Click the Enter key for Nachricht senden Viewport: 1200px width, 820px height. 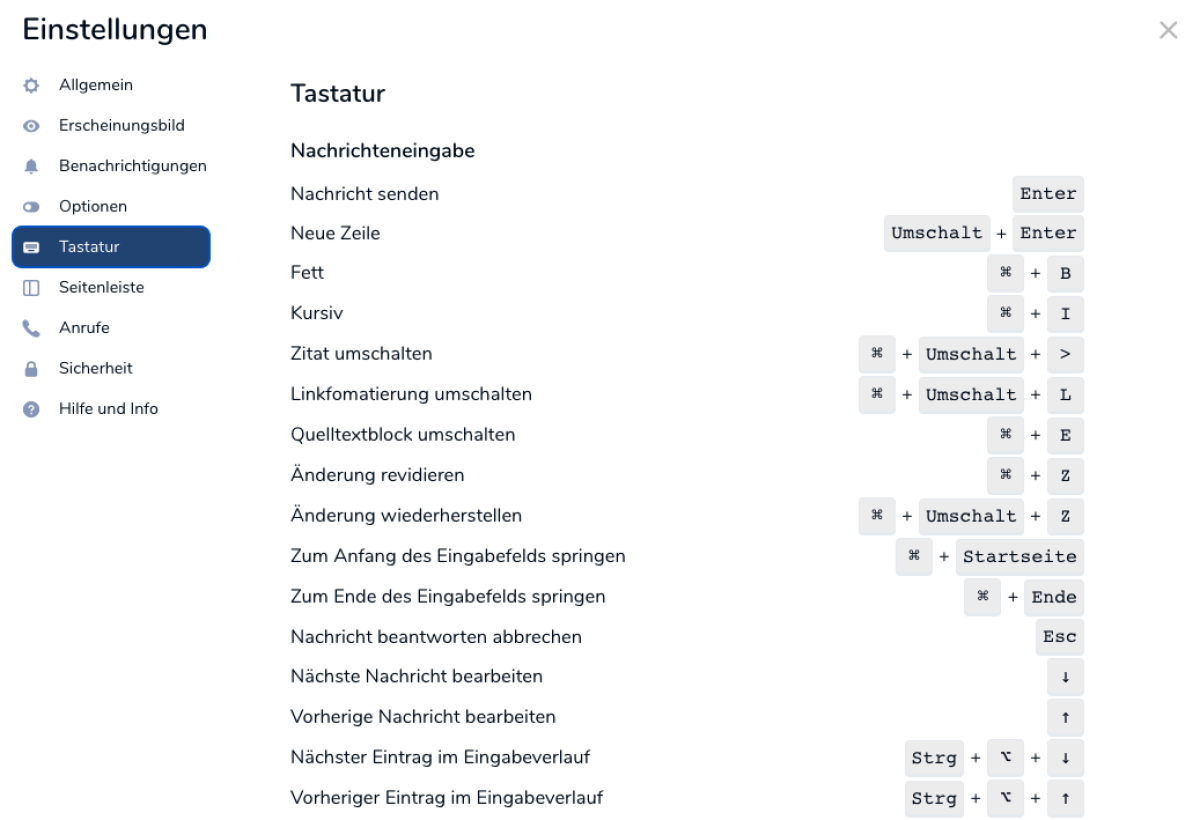point(1048,194)
